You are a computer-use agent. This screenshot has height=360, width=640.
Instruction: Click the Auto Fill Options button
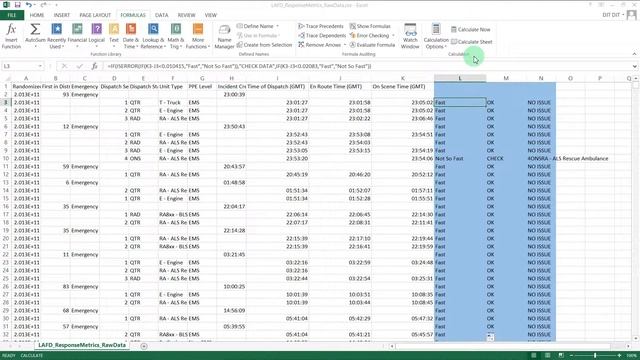pos(490,338)
